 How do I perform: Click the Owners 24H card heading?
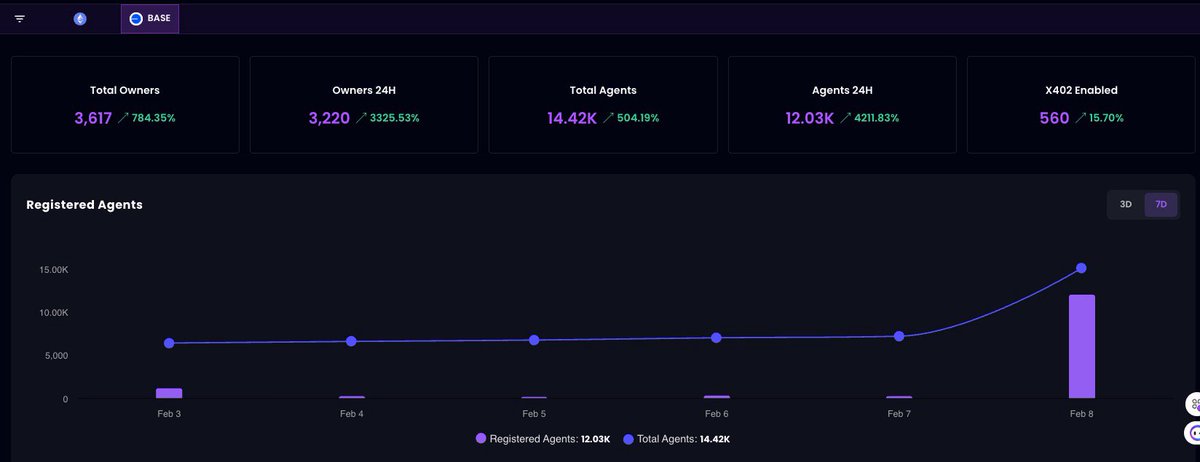point(364,90)
